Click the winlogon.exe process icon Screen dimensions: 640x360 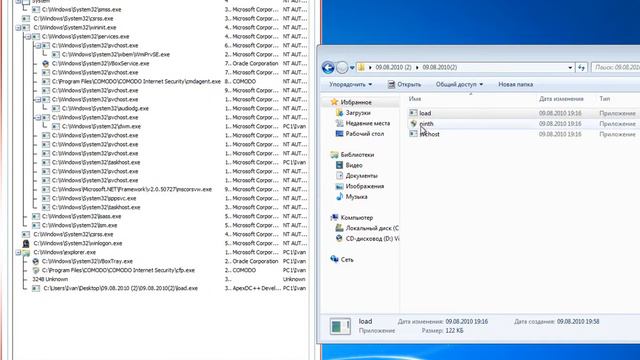(x=26, y=243)
